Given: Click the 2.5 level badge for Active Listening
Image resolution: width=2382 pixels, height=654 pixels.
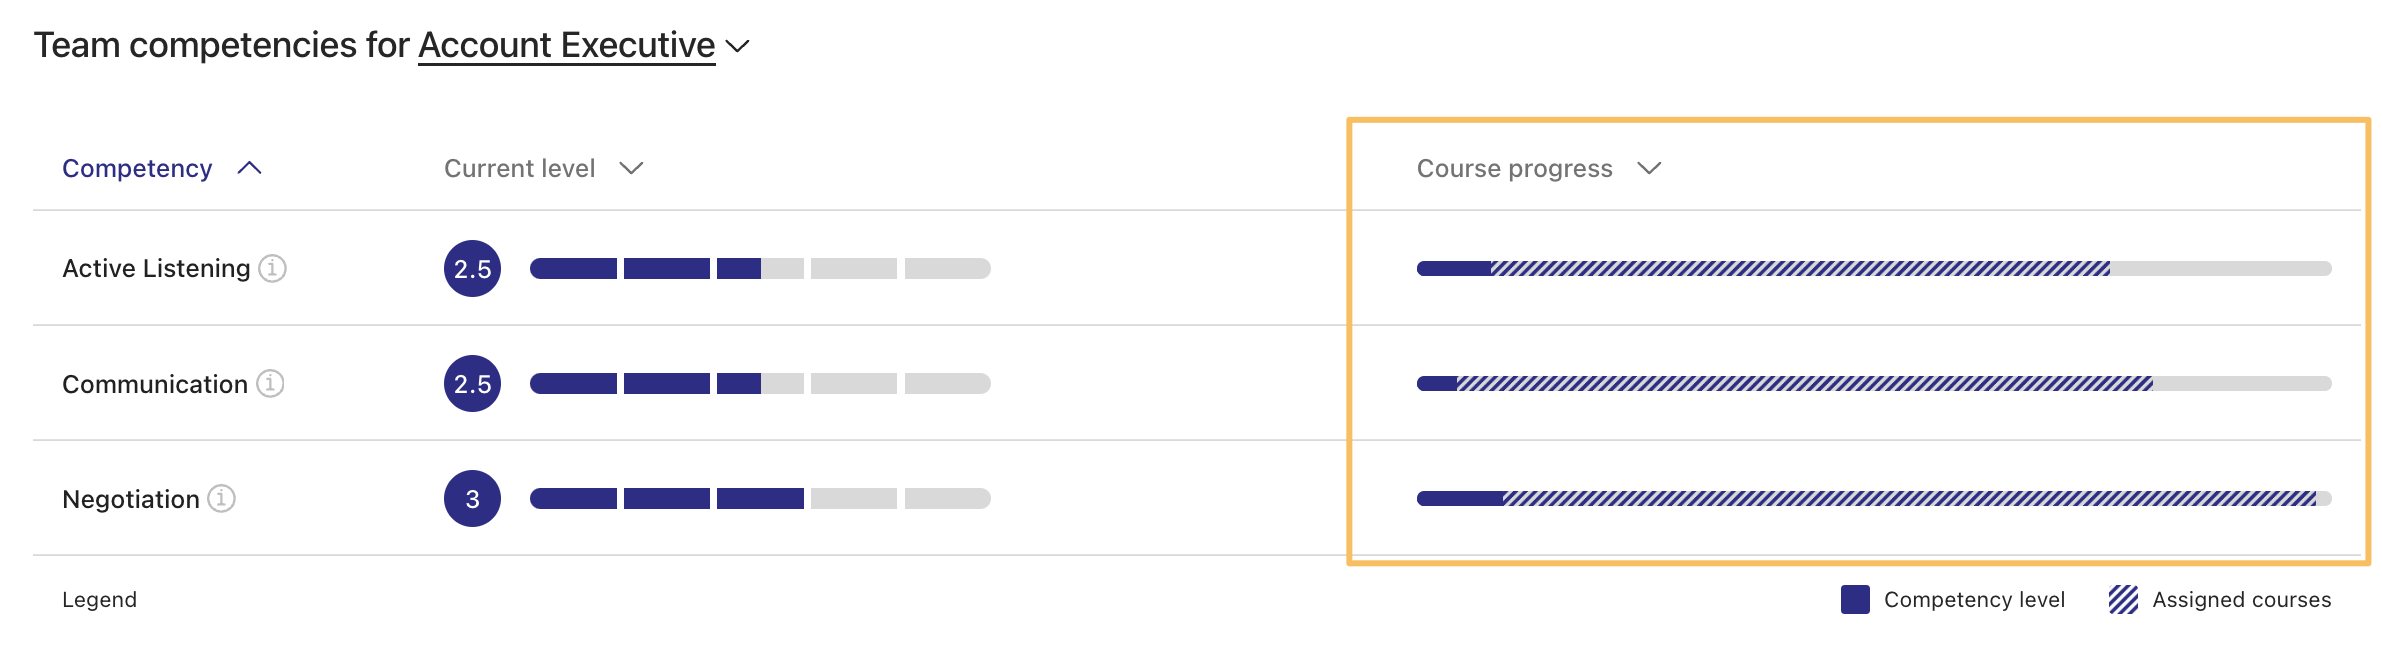Looking at the screenshot, I should (472, 268).
